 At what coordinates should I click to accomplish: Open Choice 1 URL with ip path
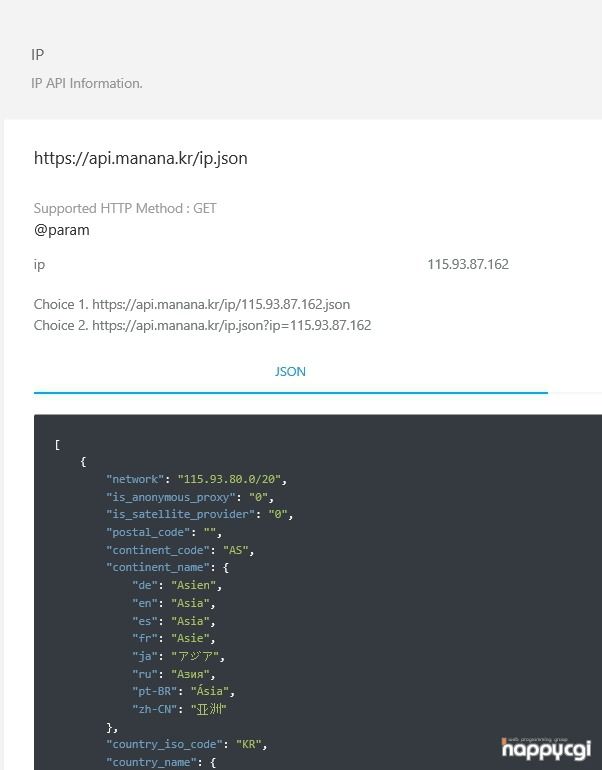pyautogui.click(x=221, y=304)
